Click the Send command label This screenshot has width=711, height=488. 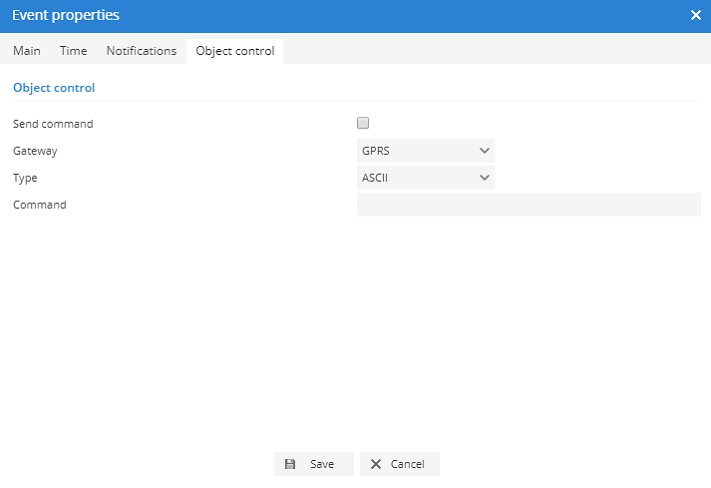click(53, 124)
